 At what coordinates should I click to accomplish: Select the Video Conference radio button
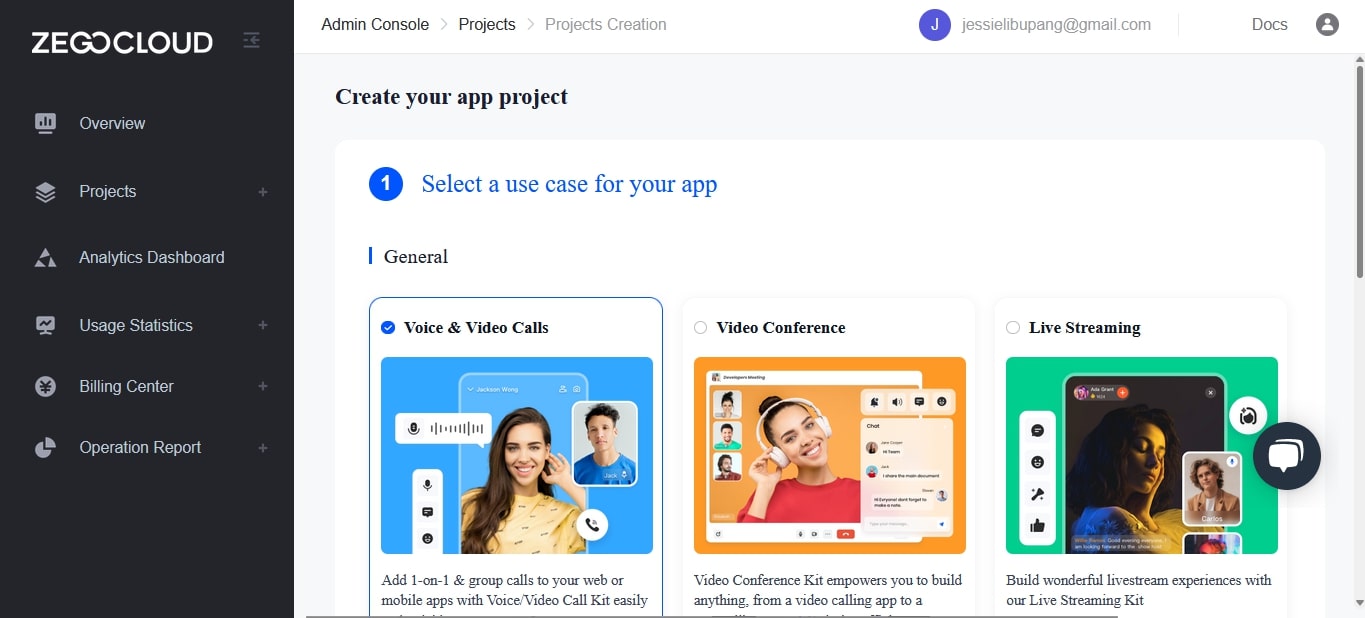[700, 327]
